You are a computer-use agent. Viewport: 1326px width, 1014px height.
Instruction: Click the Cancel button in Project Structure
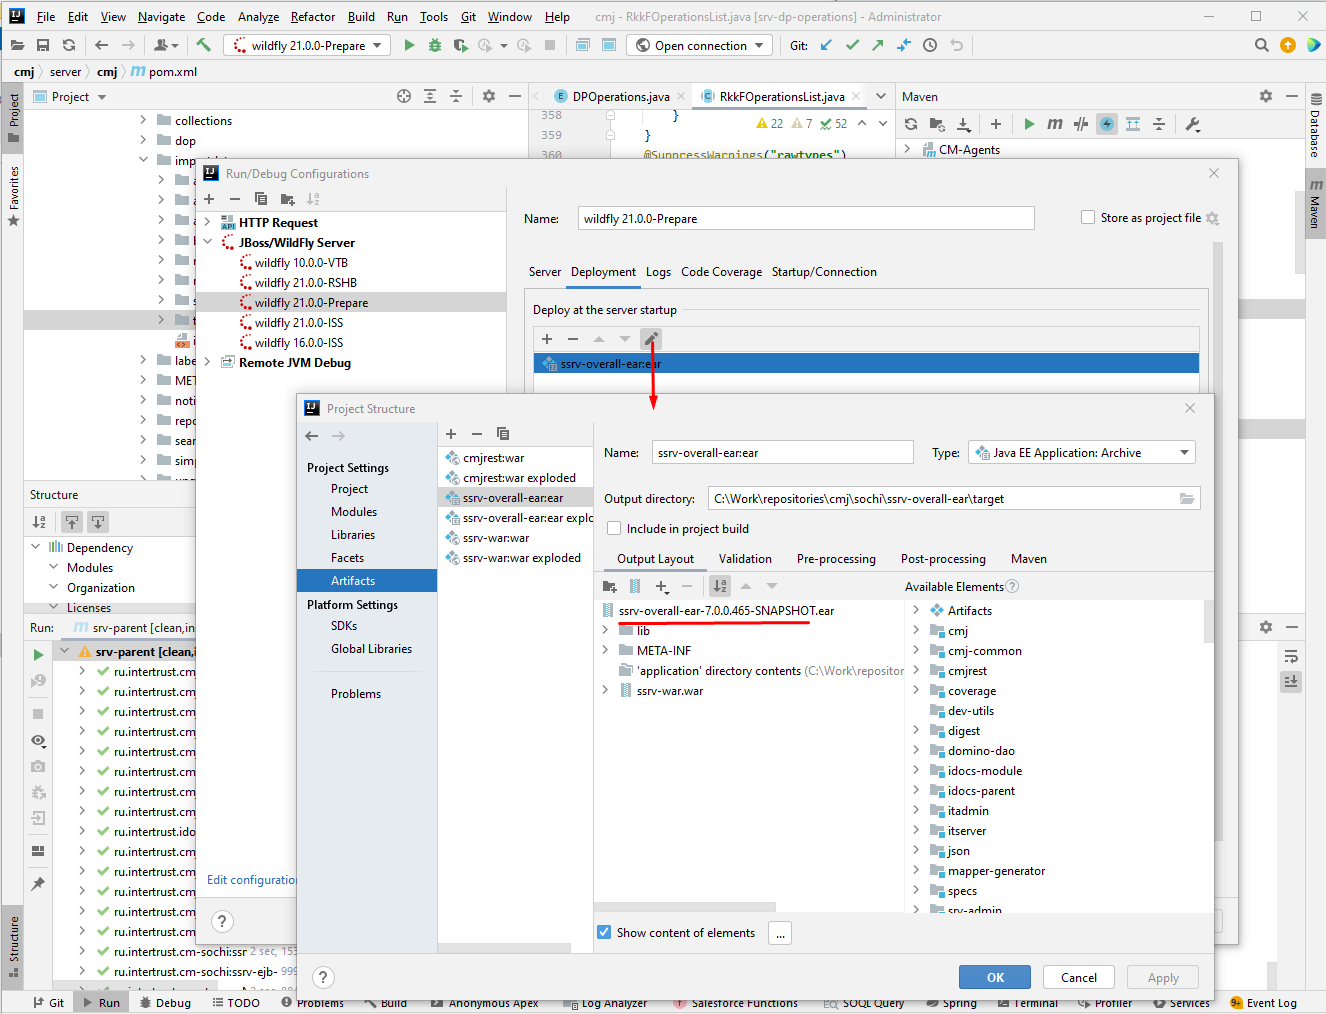(1079, 977)
